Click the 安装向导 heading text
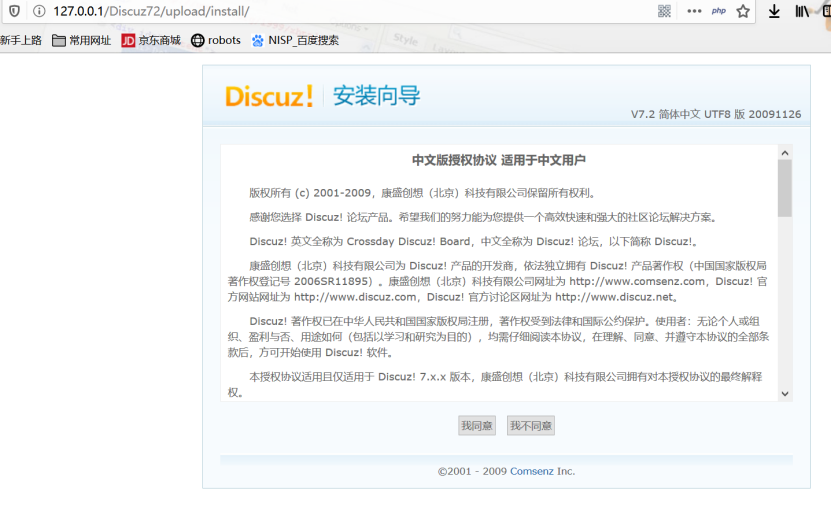Viewport: 831px width, 507px height. pos(376,96)
